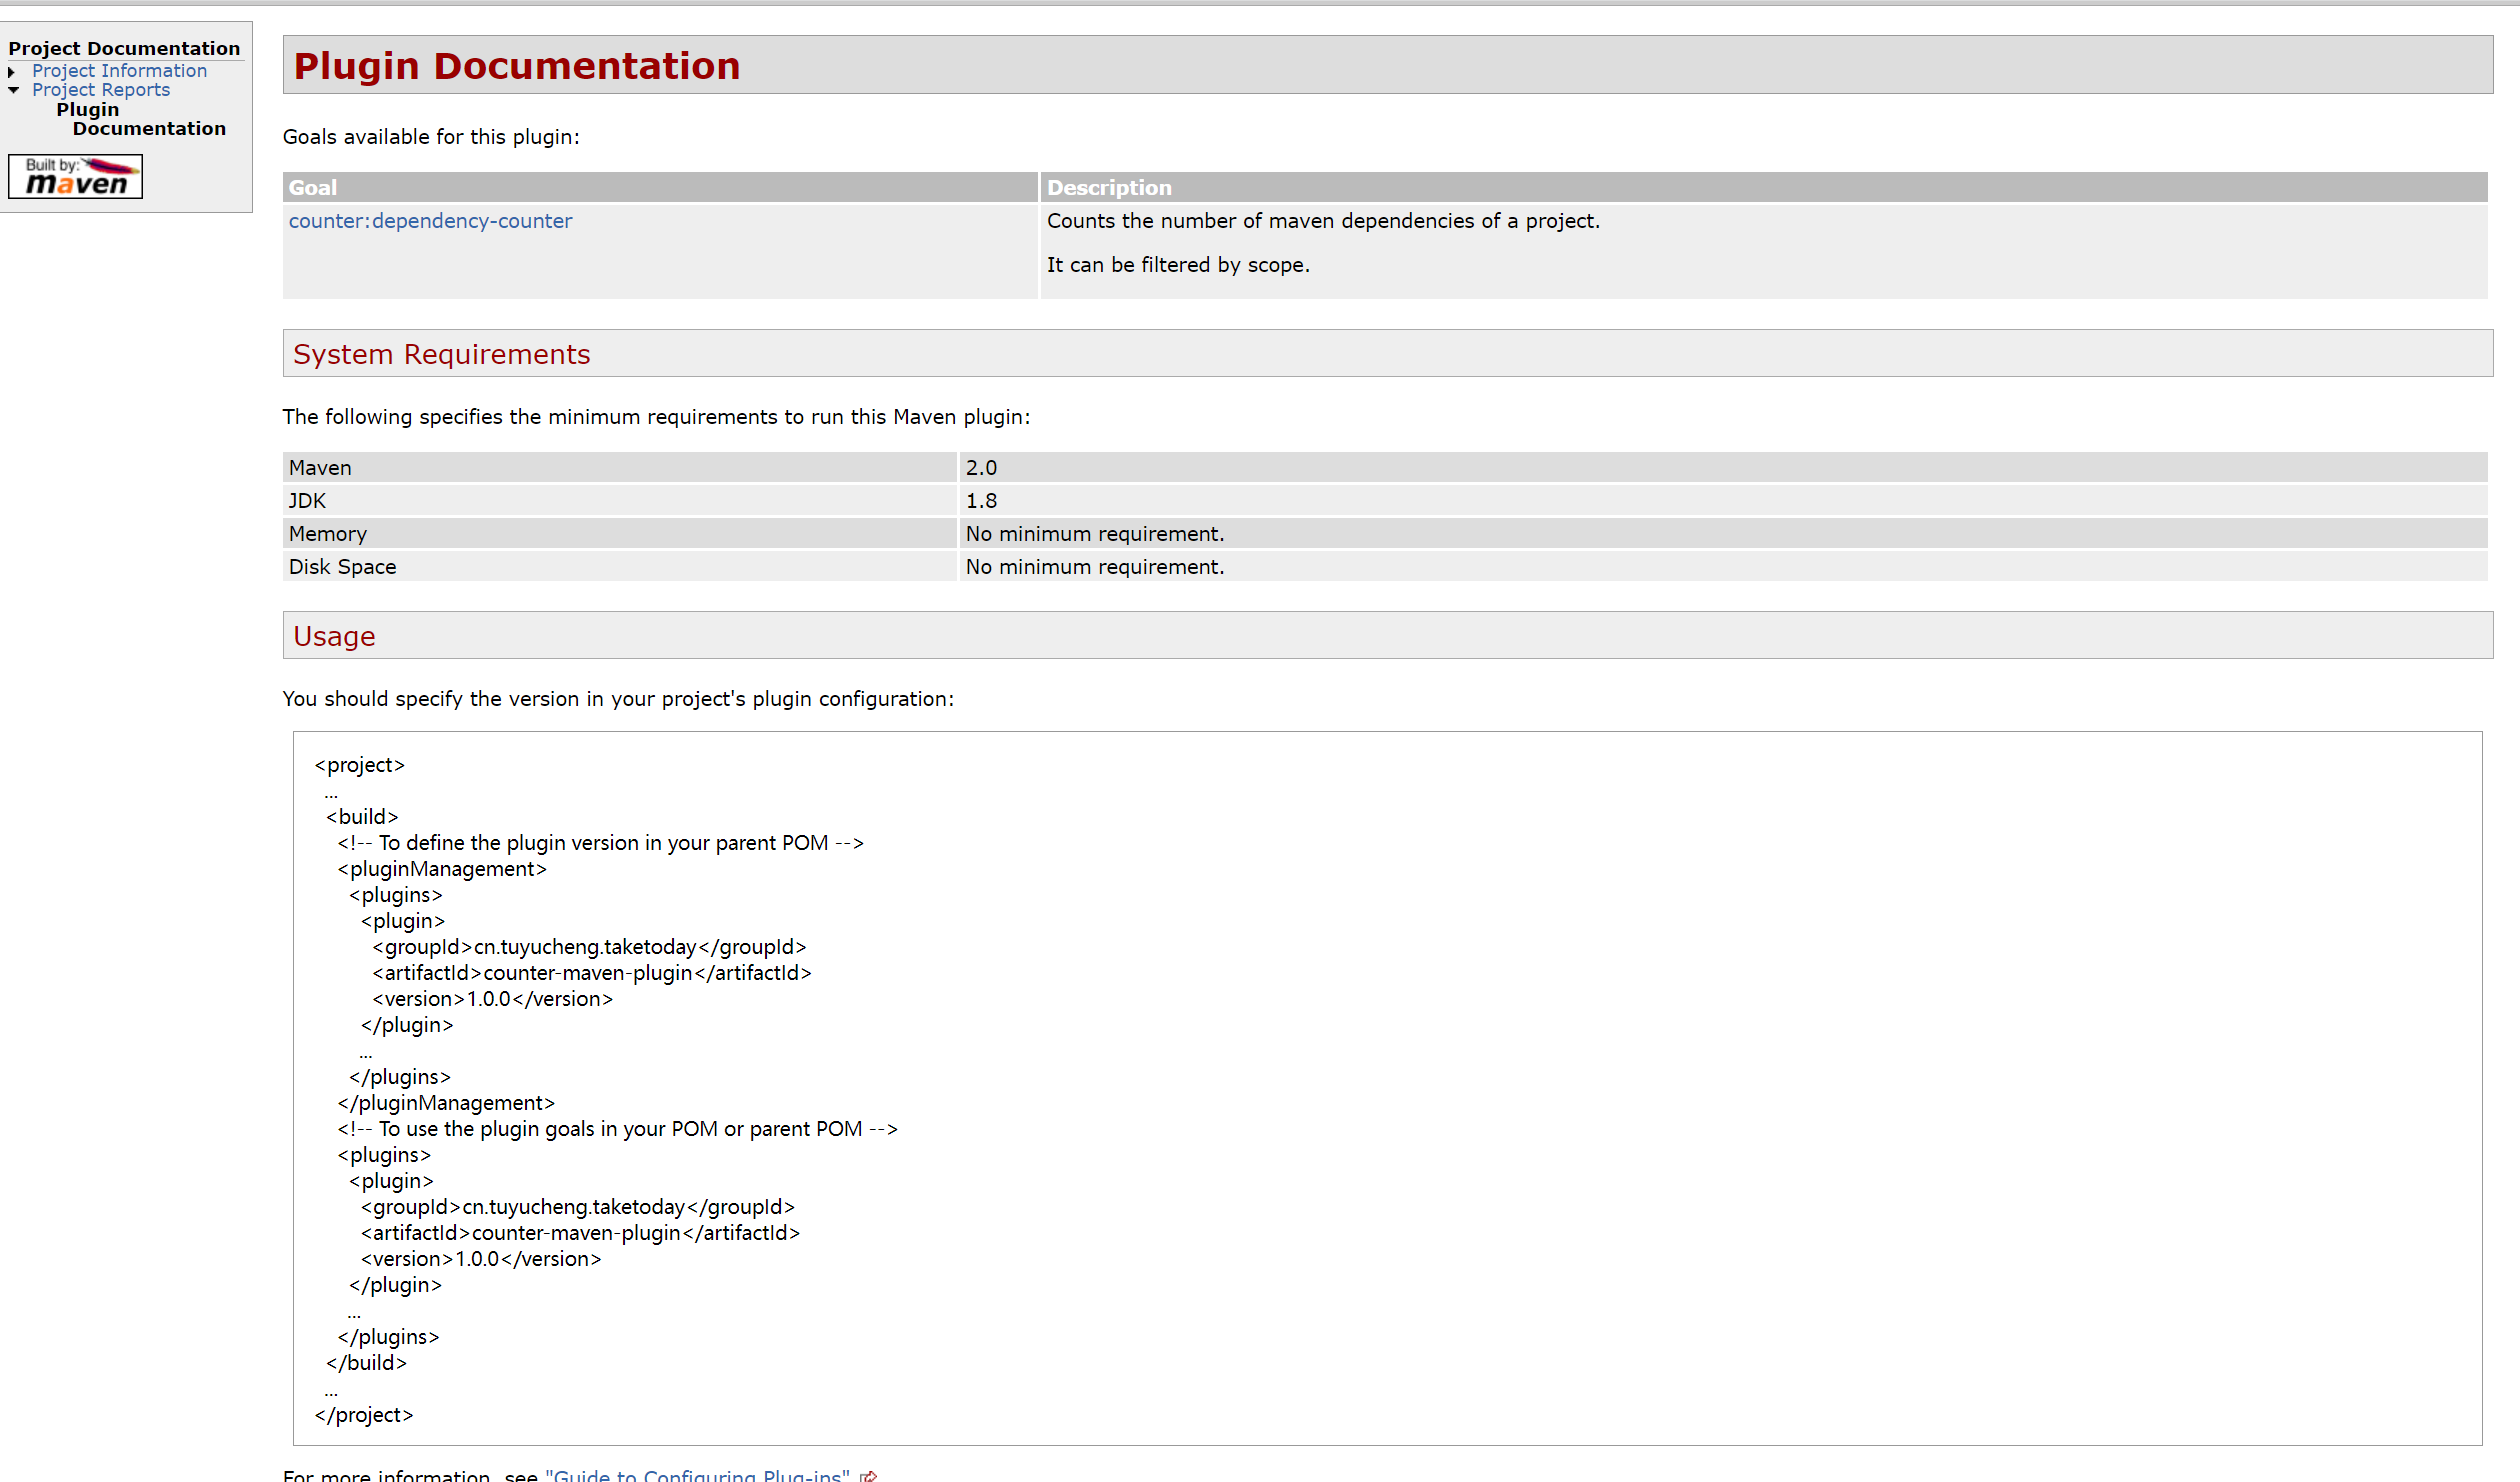Click 'Counts the number of maven dependencies' text
Viewport: 2520px width, 1482px height.
pos(1323,221)
